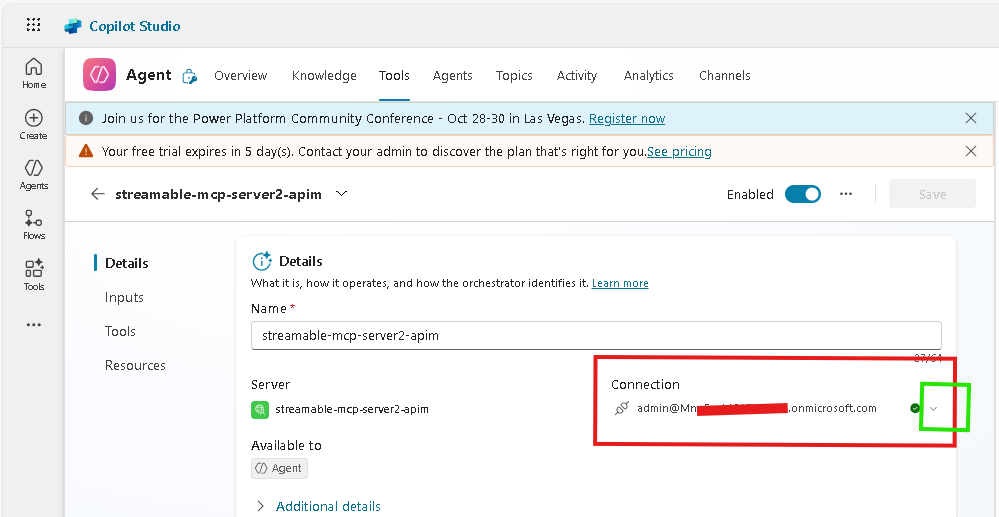The width and height of the screenshot is (999, 517).
Task: Open the Connection dropdown chevron
Action: point(934,409)
